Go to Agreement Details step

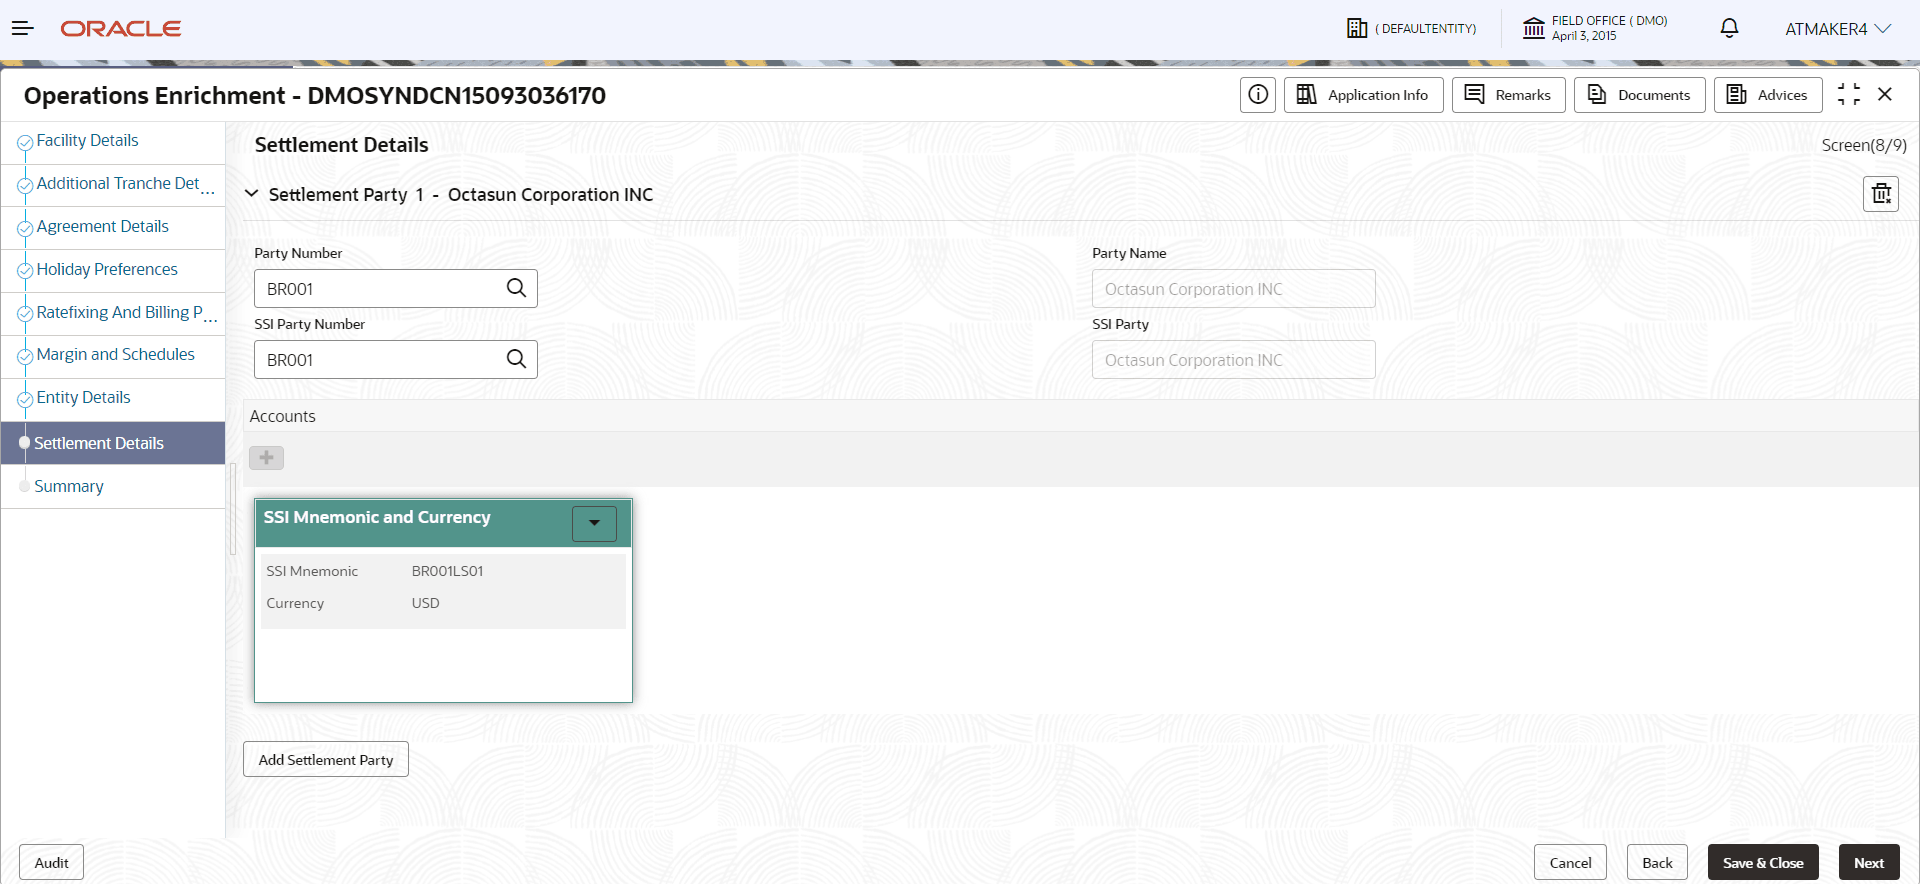coord(102,227)
